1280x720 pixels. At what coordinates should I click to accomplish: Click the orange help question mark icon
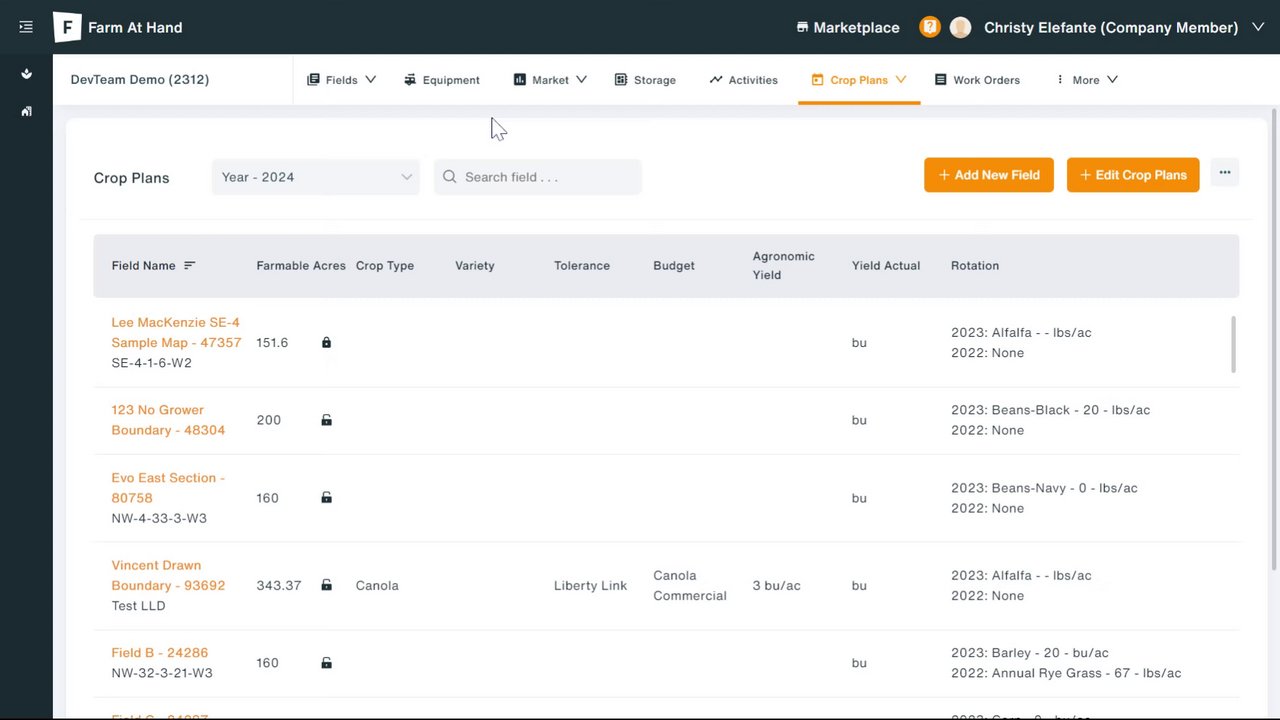pos(930,27)
